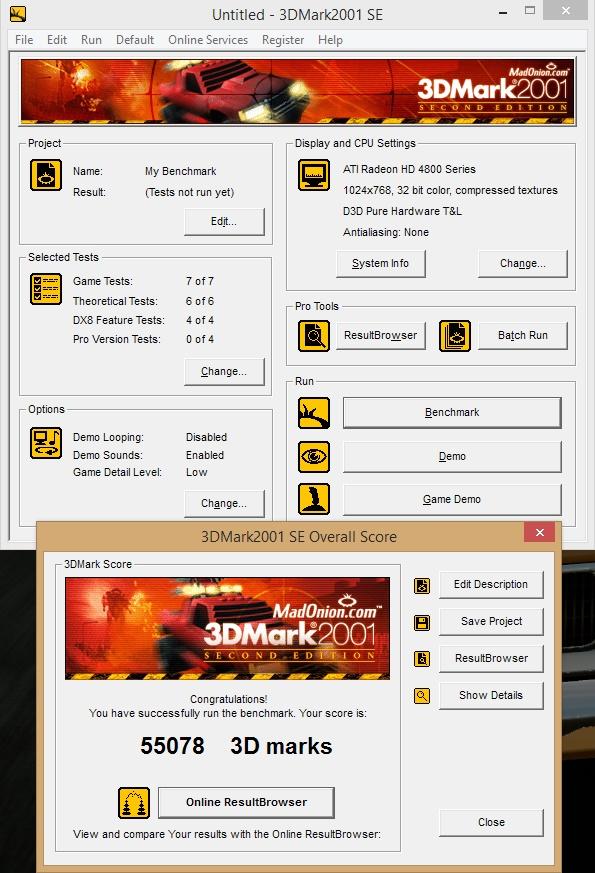Click the Edit Description button

coord(491,585)
